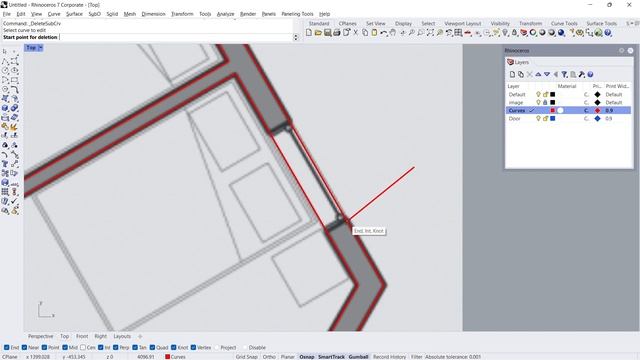
Task: Select the Pan hand icon
Action: coord(393,33)
